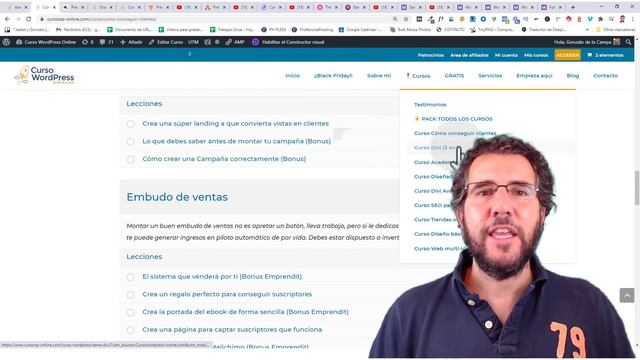The height and width of the screenshot is (360, 640).
Task: Open the Otros marcadores folder
Action: point(615,30)
